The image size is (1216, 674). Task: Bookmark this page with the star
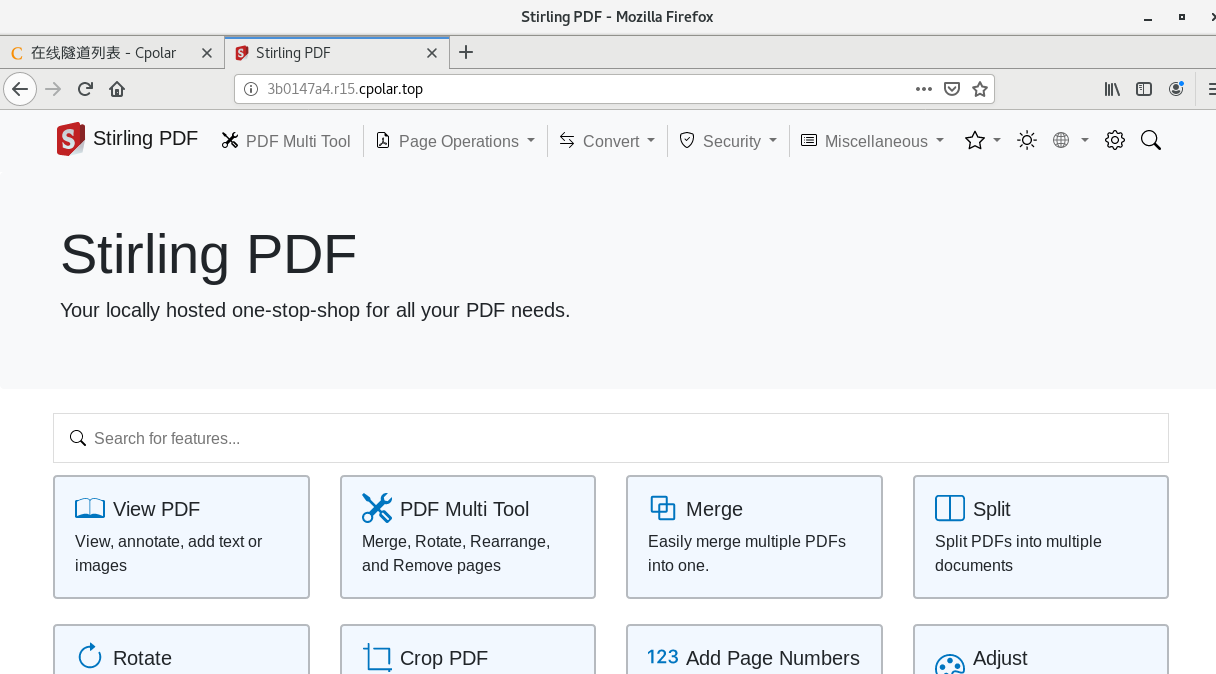(980, 89)
